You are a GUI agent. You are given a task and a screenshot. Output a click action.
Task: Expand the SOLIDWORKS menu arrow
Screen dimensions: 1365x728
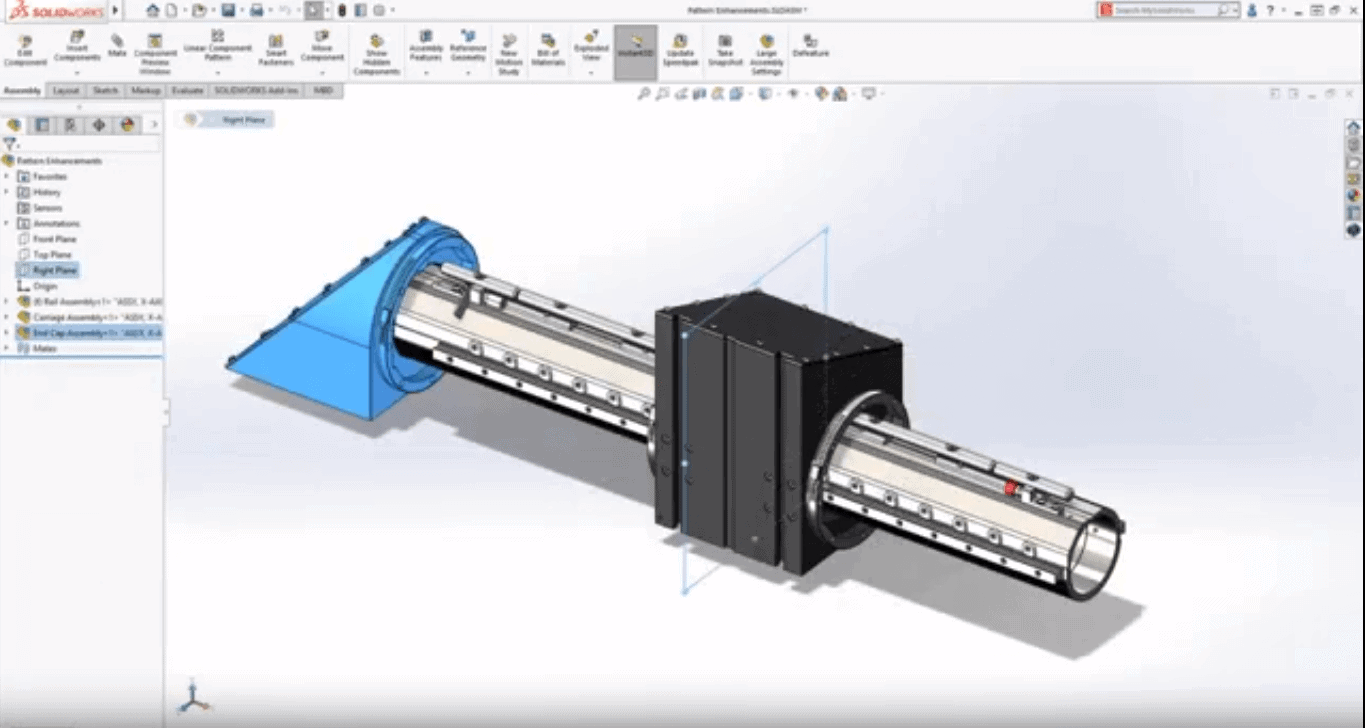tap(115, 10)
